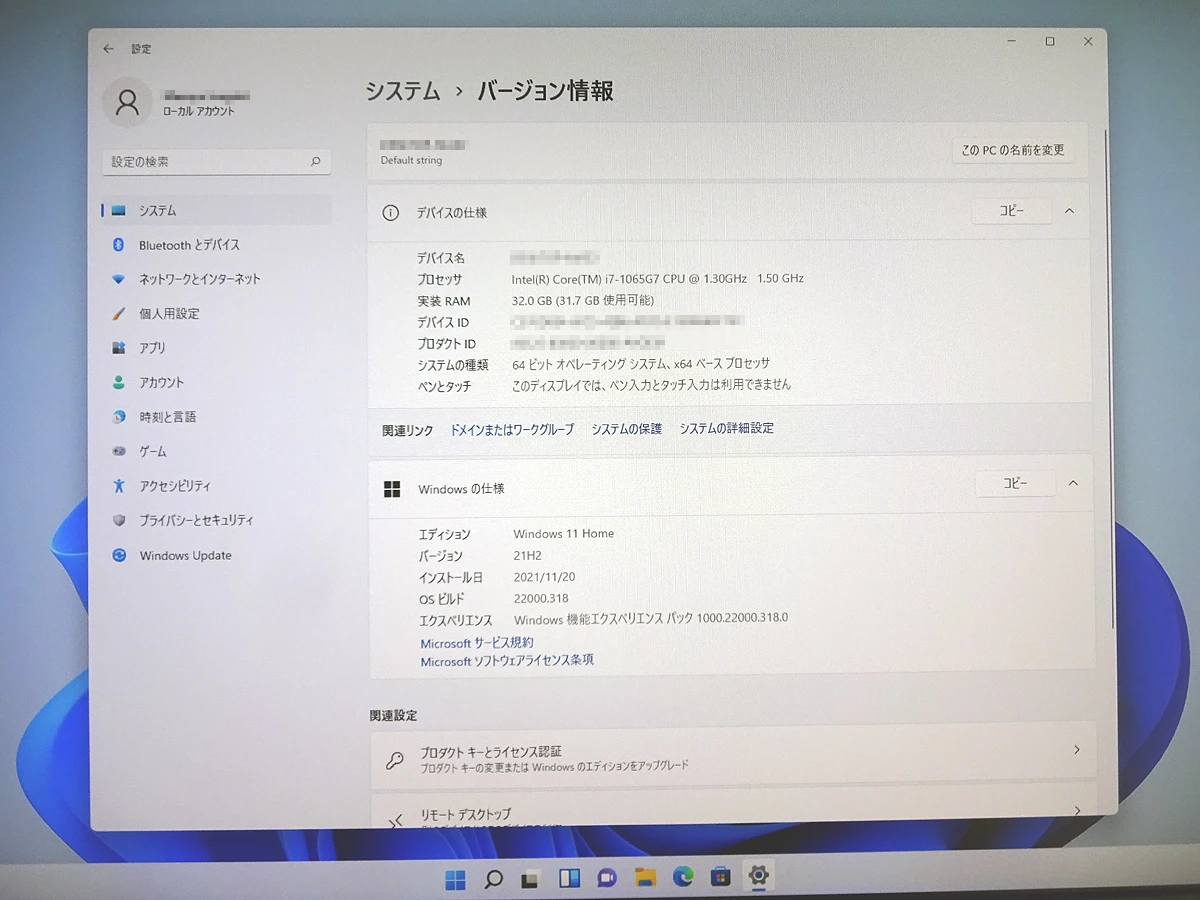The image size is (1200, 900).
Task: Copy Windows specifications with コピー button
Action: coord(1015,483)
